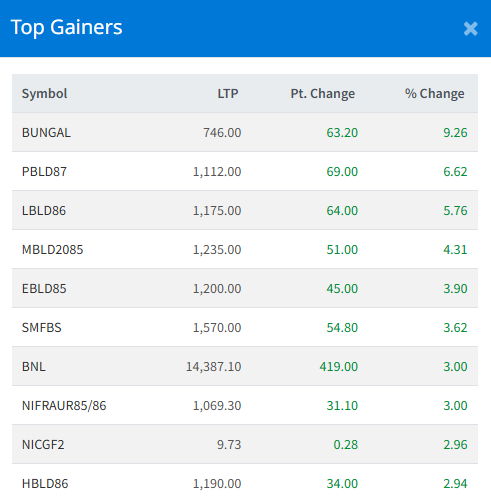
Task: Open NIFRAUR85/86 symbol entry
Action: (x=64, y=406)
